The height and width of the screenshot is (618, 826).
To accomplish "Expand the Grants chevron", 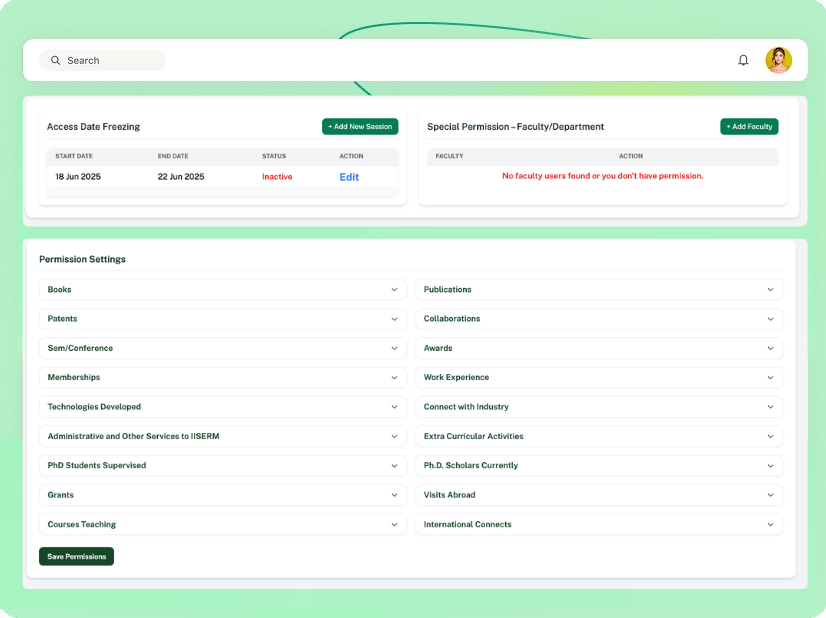I will [394, 495].
